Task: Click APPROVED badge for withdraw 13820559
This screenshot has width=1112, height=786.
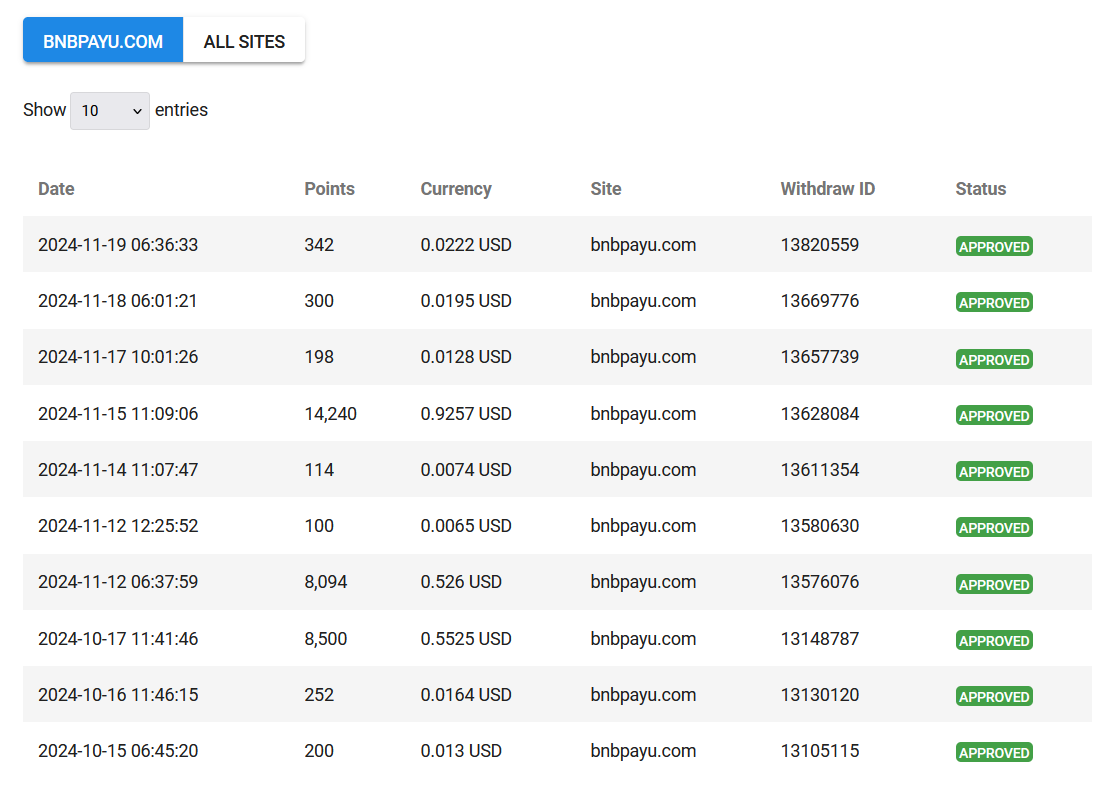Action: 994,246
